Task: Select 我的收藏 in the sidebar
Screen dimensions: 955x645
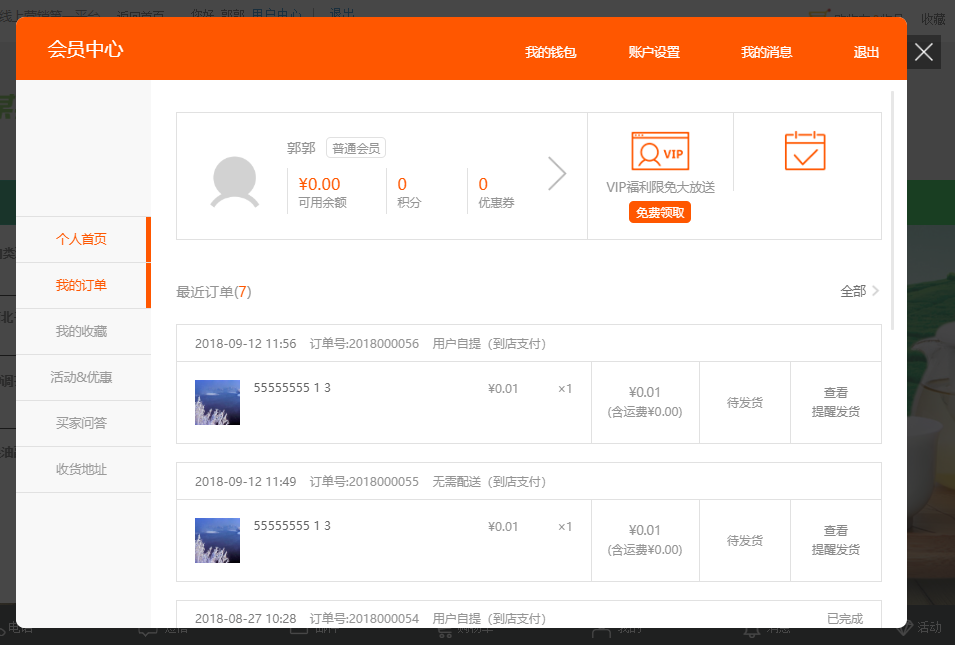Action: click(81, 331)
